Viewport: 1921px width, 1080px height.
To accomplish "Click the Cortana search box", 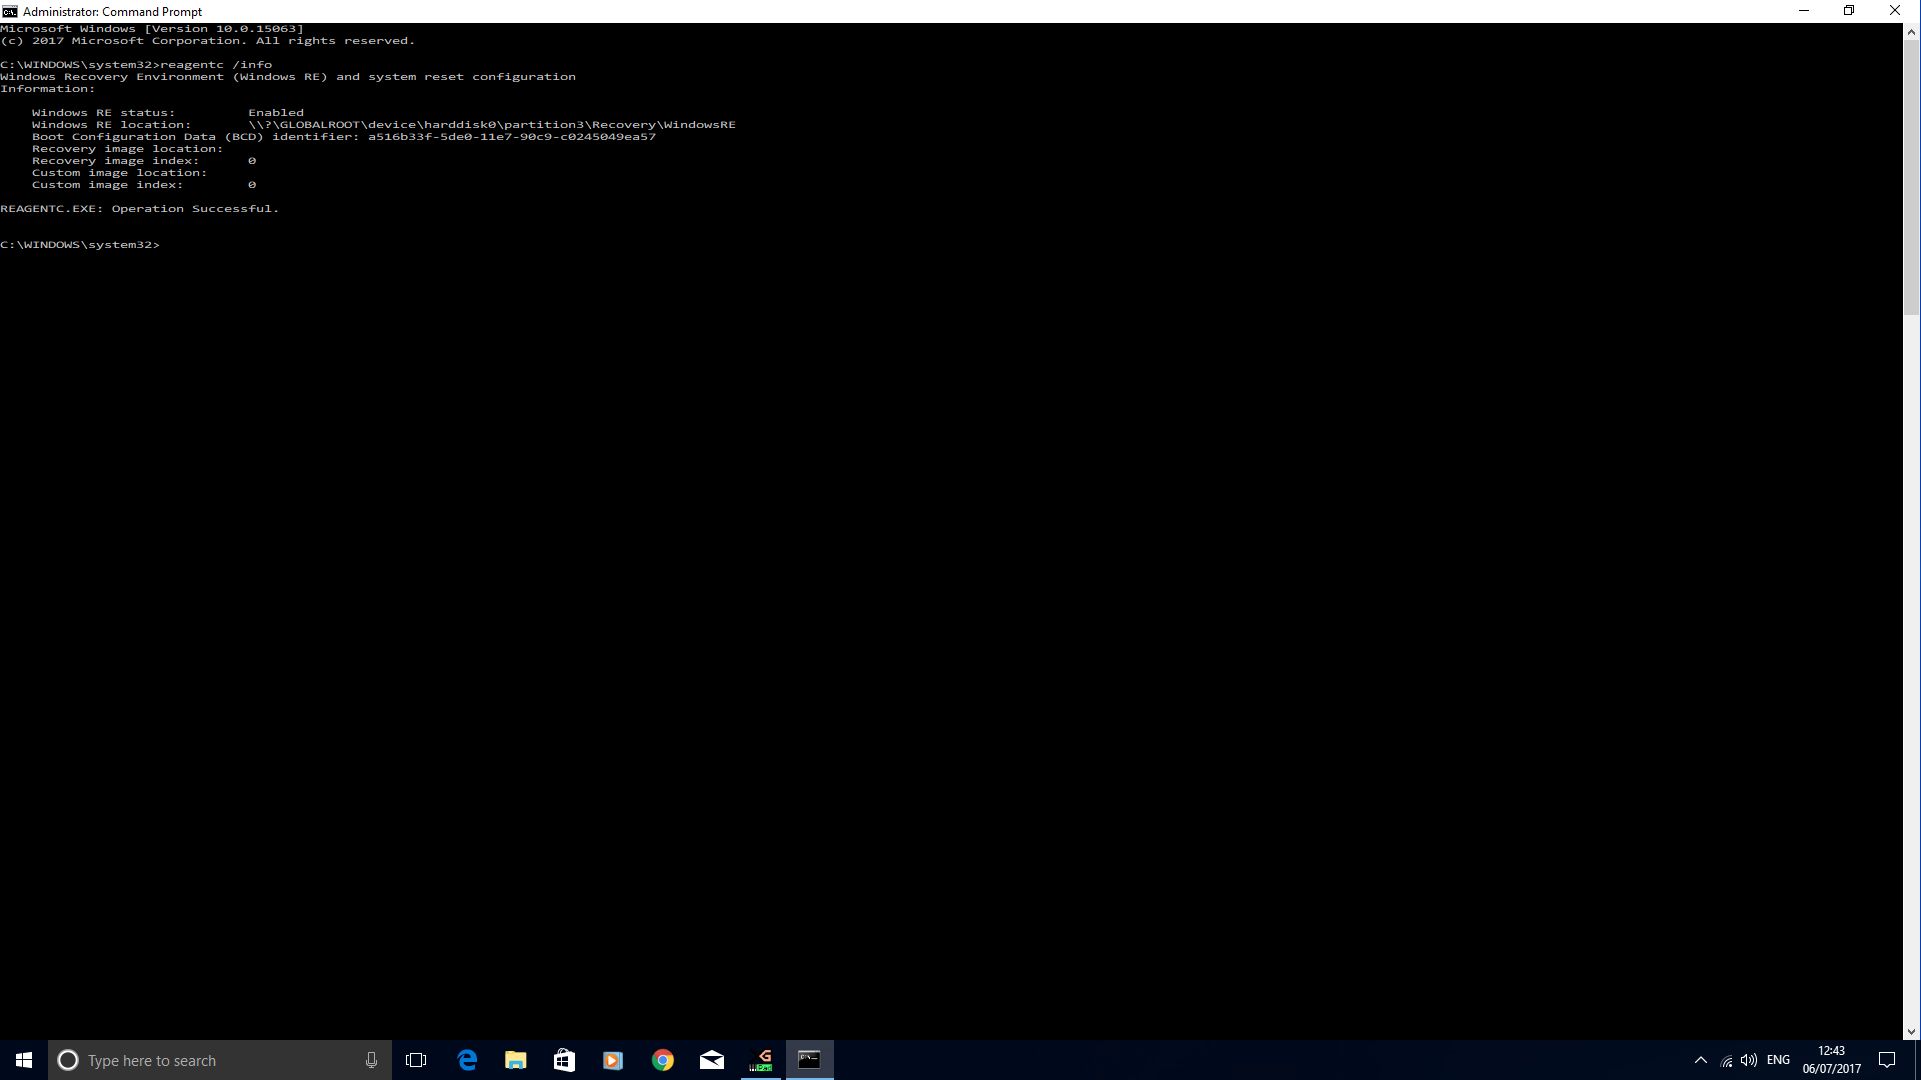I will [220, 1060].
